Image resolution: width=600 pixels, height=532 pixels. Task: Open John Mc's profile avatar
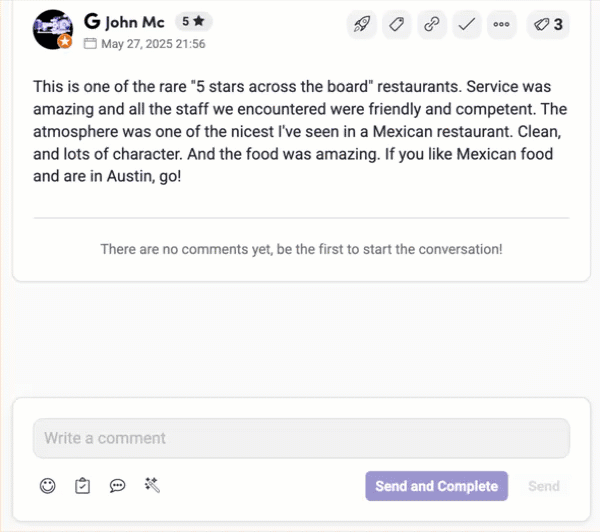pos(53,29)
